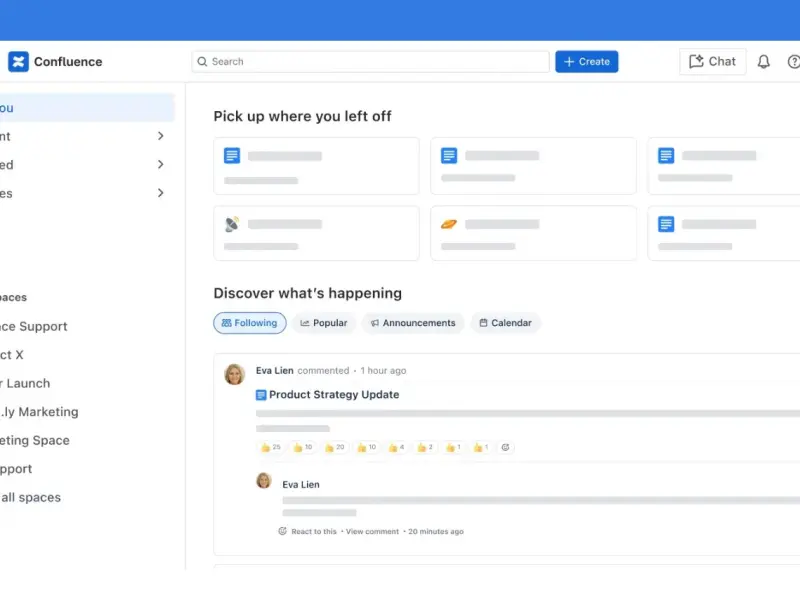Switch to the Popular feed tab
Screen dimensions: 800x600
click(x=324, y=323)
